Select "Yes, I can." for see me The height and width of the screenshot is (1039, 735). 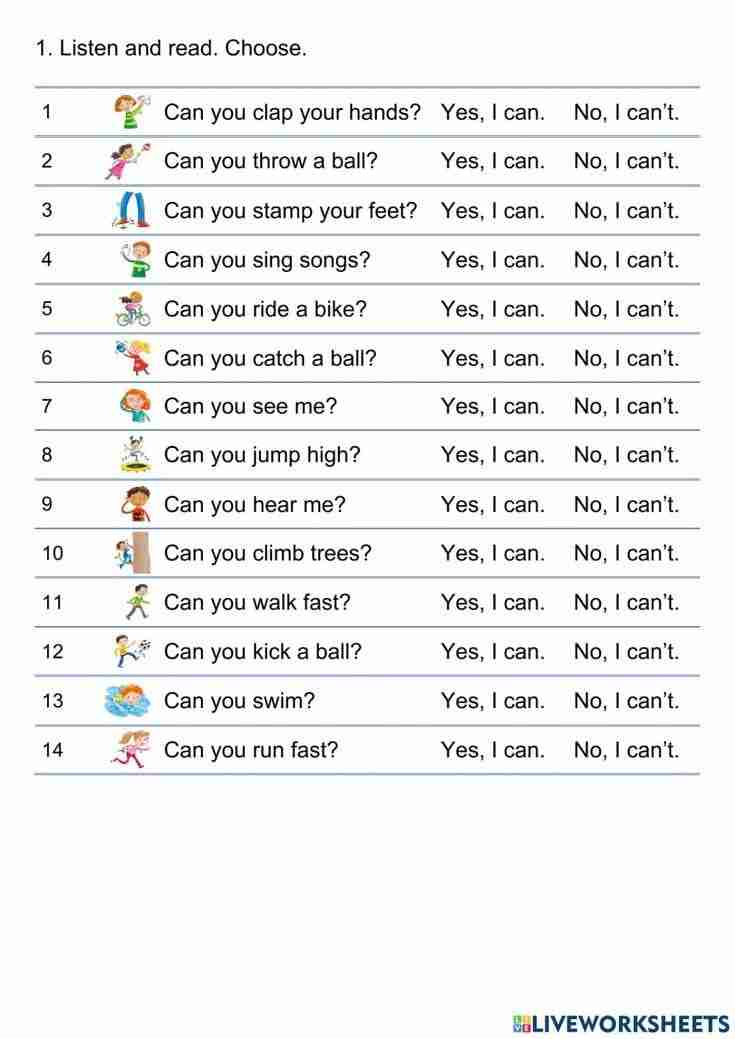[x=493, y=406]
